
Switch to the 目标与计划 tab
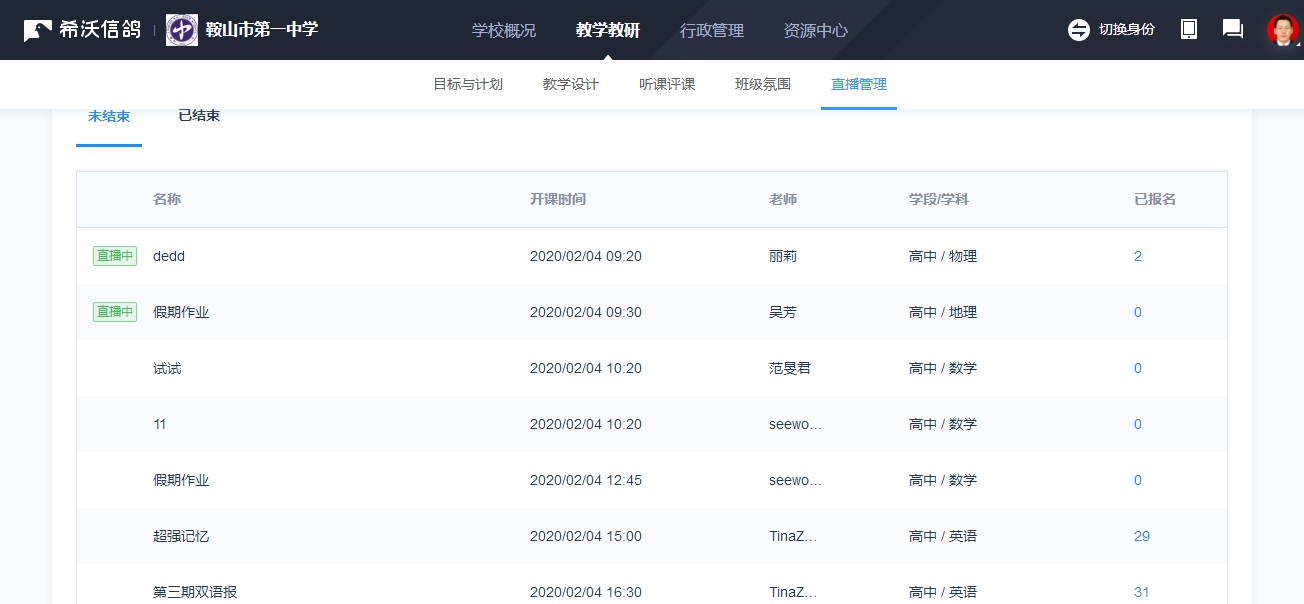(x=468, y=85)
